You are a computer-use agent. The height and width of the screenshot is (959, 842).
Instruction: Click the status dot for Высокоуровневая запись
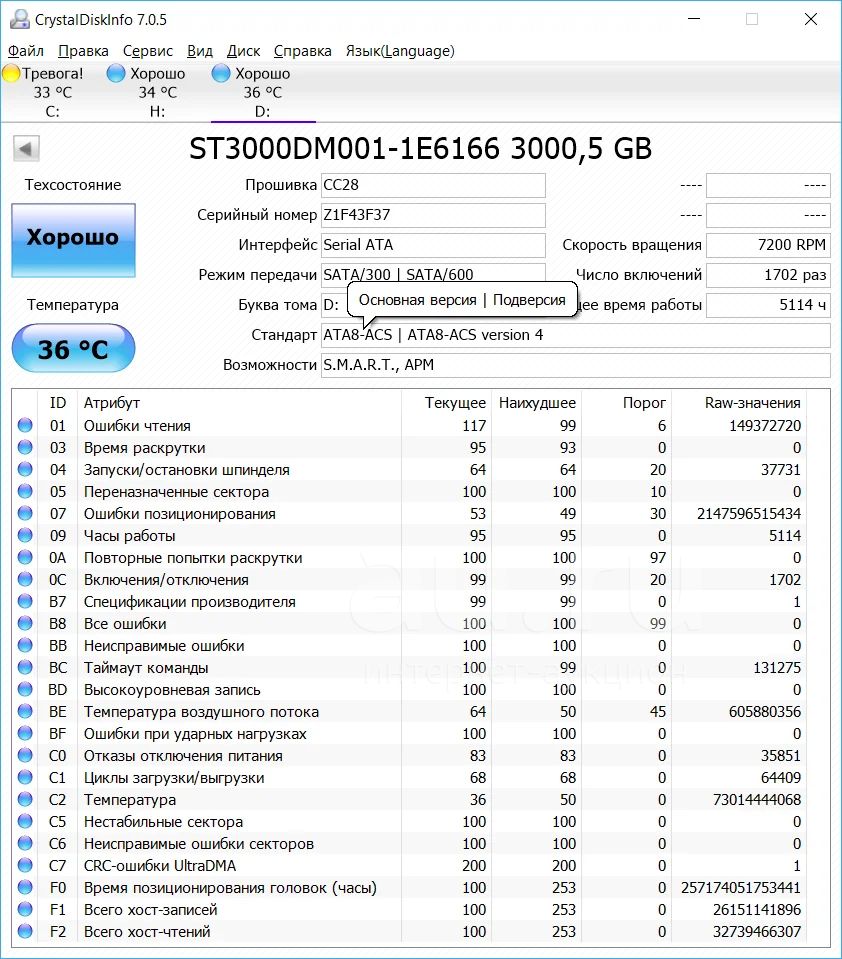[25, 689]
